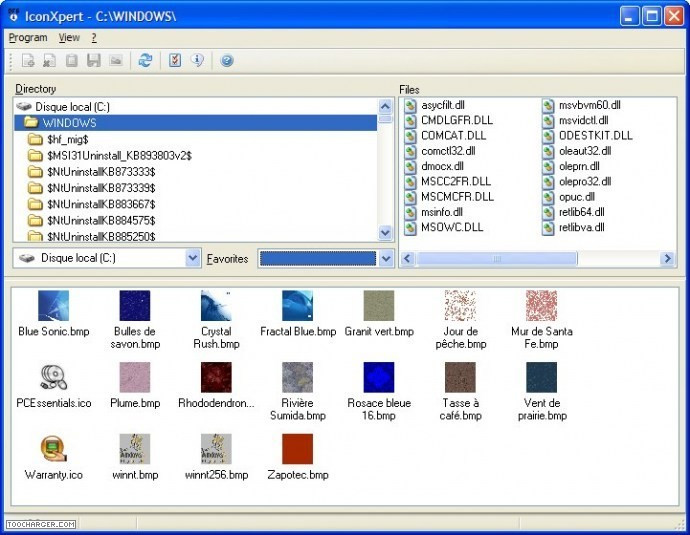This screenshot has width=690, height=535.
Task: Select the Zapotec.bmp red swatch thumbnail
Action: pos(297,449)
